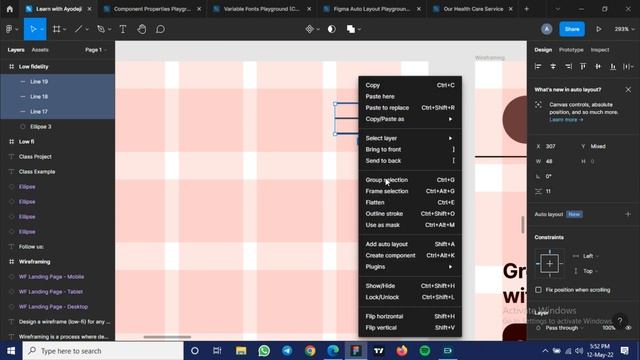The height and width of the screenshot is (360, 640).
Task: Select the Ellipse 3 layer
Action: click(x=58, y=127)
